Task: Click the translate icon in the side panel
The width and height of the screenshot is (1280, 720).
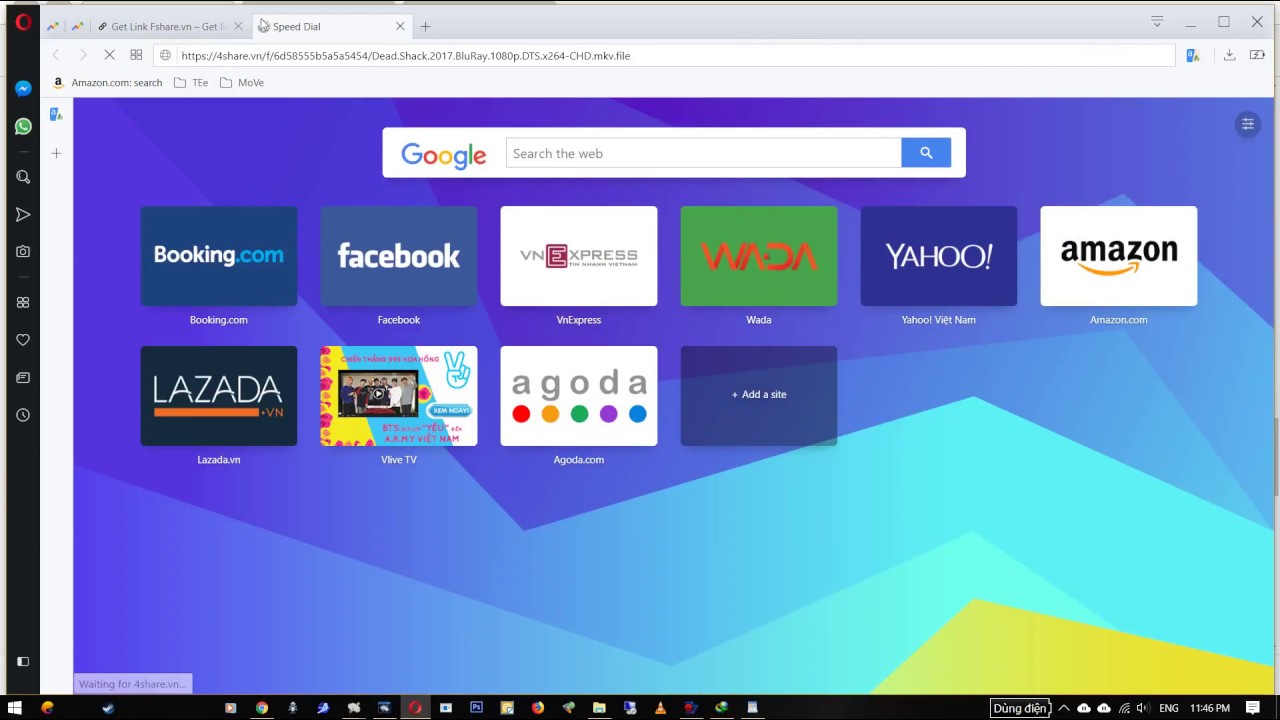Action: point(56,114)
